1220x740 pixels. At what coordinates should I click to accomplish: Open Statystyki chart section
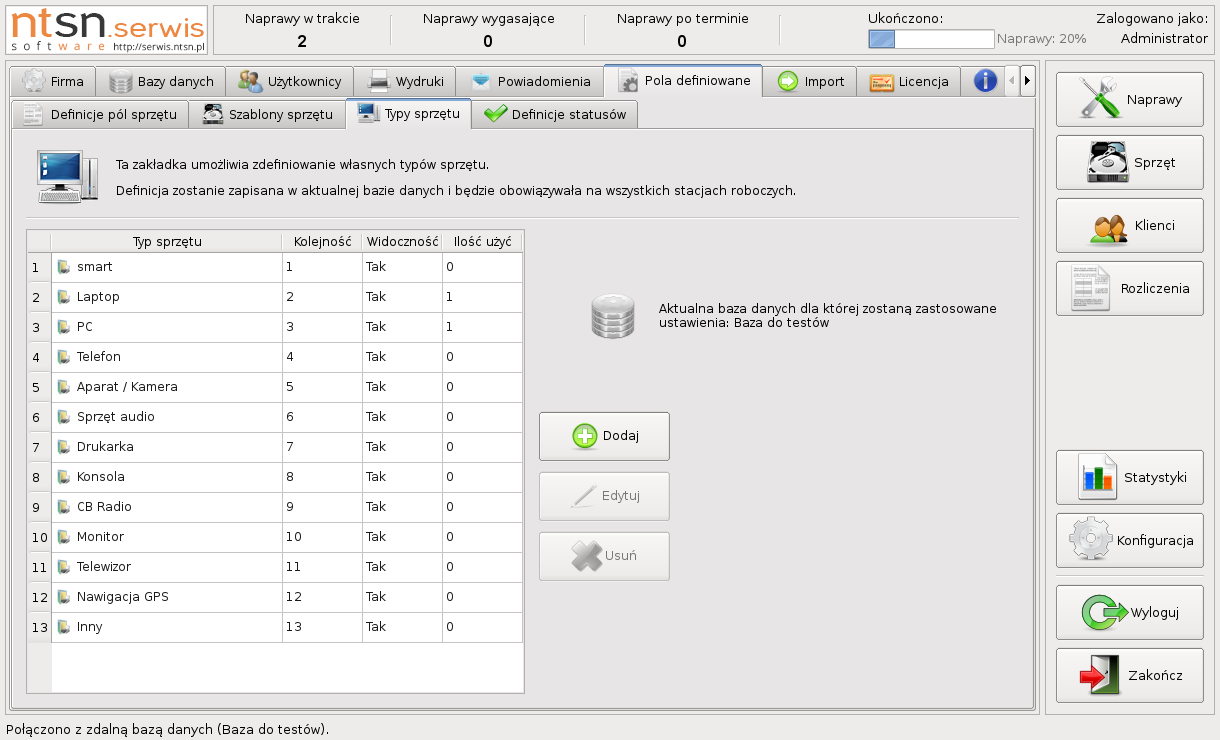(x=1129, y=477)
